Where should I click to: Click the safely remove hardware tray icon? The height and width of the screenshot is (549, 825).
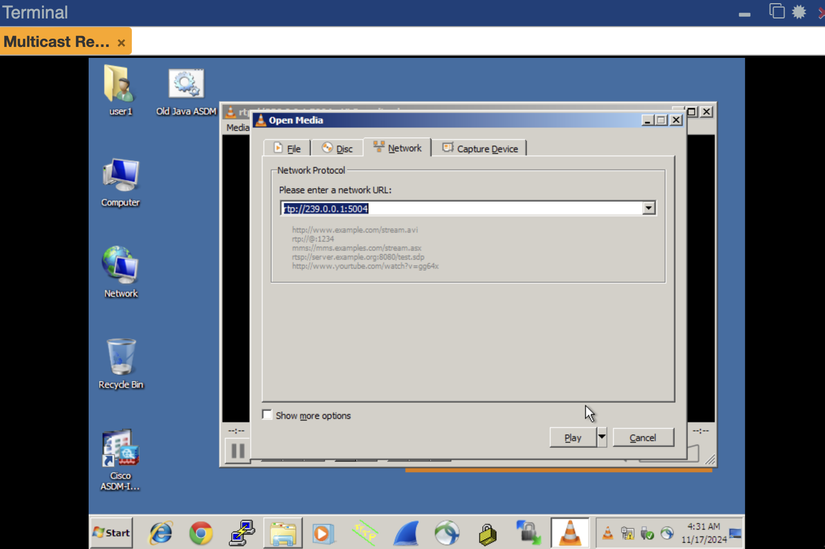pyautogui.click(x=647, y=533)
